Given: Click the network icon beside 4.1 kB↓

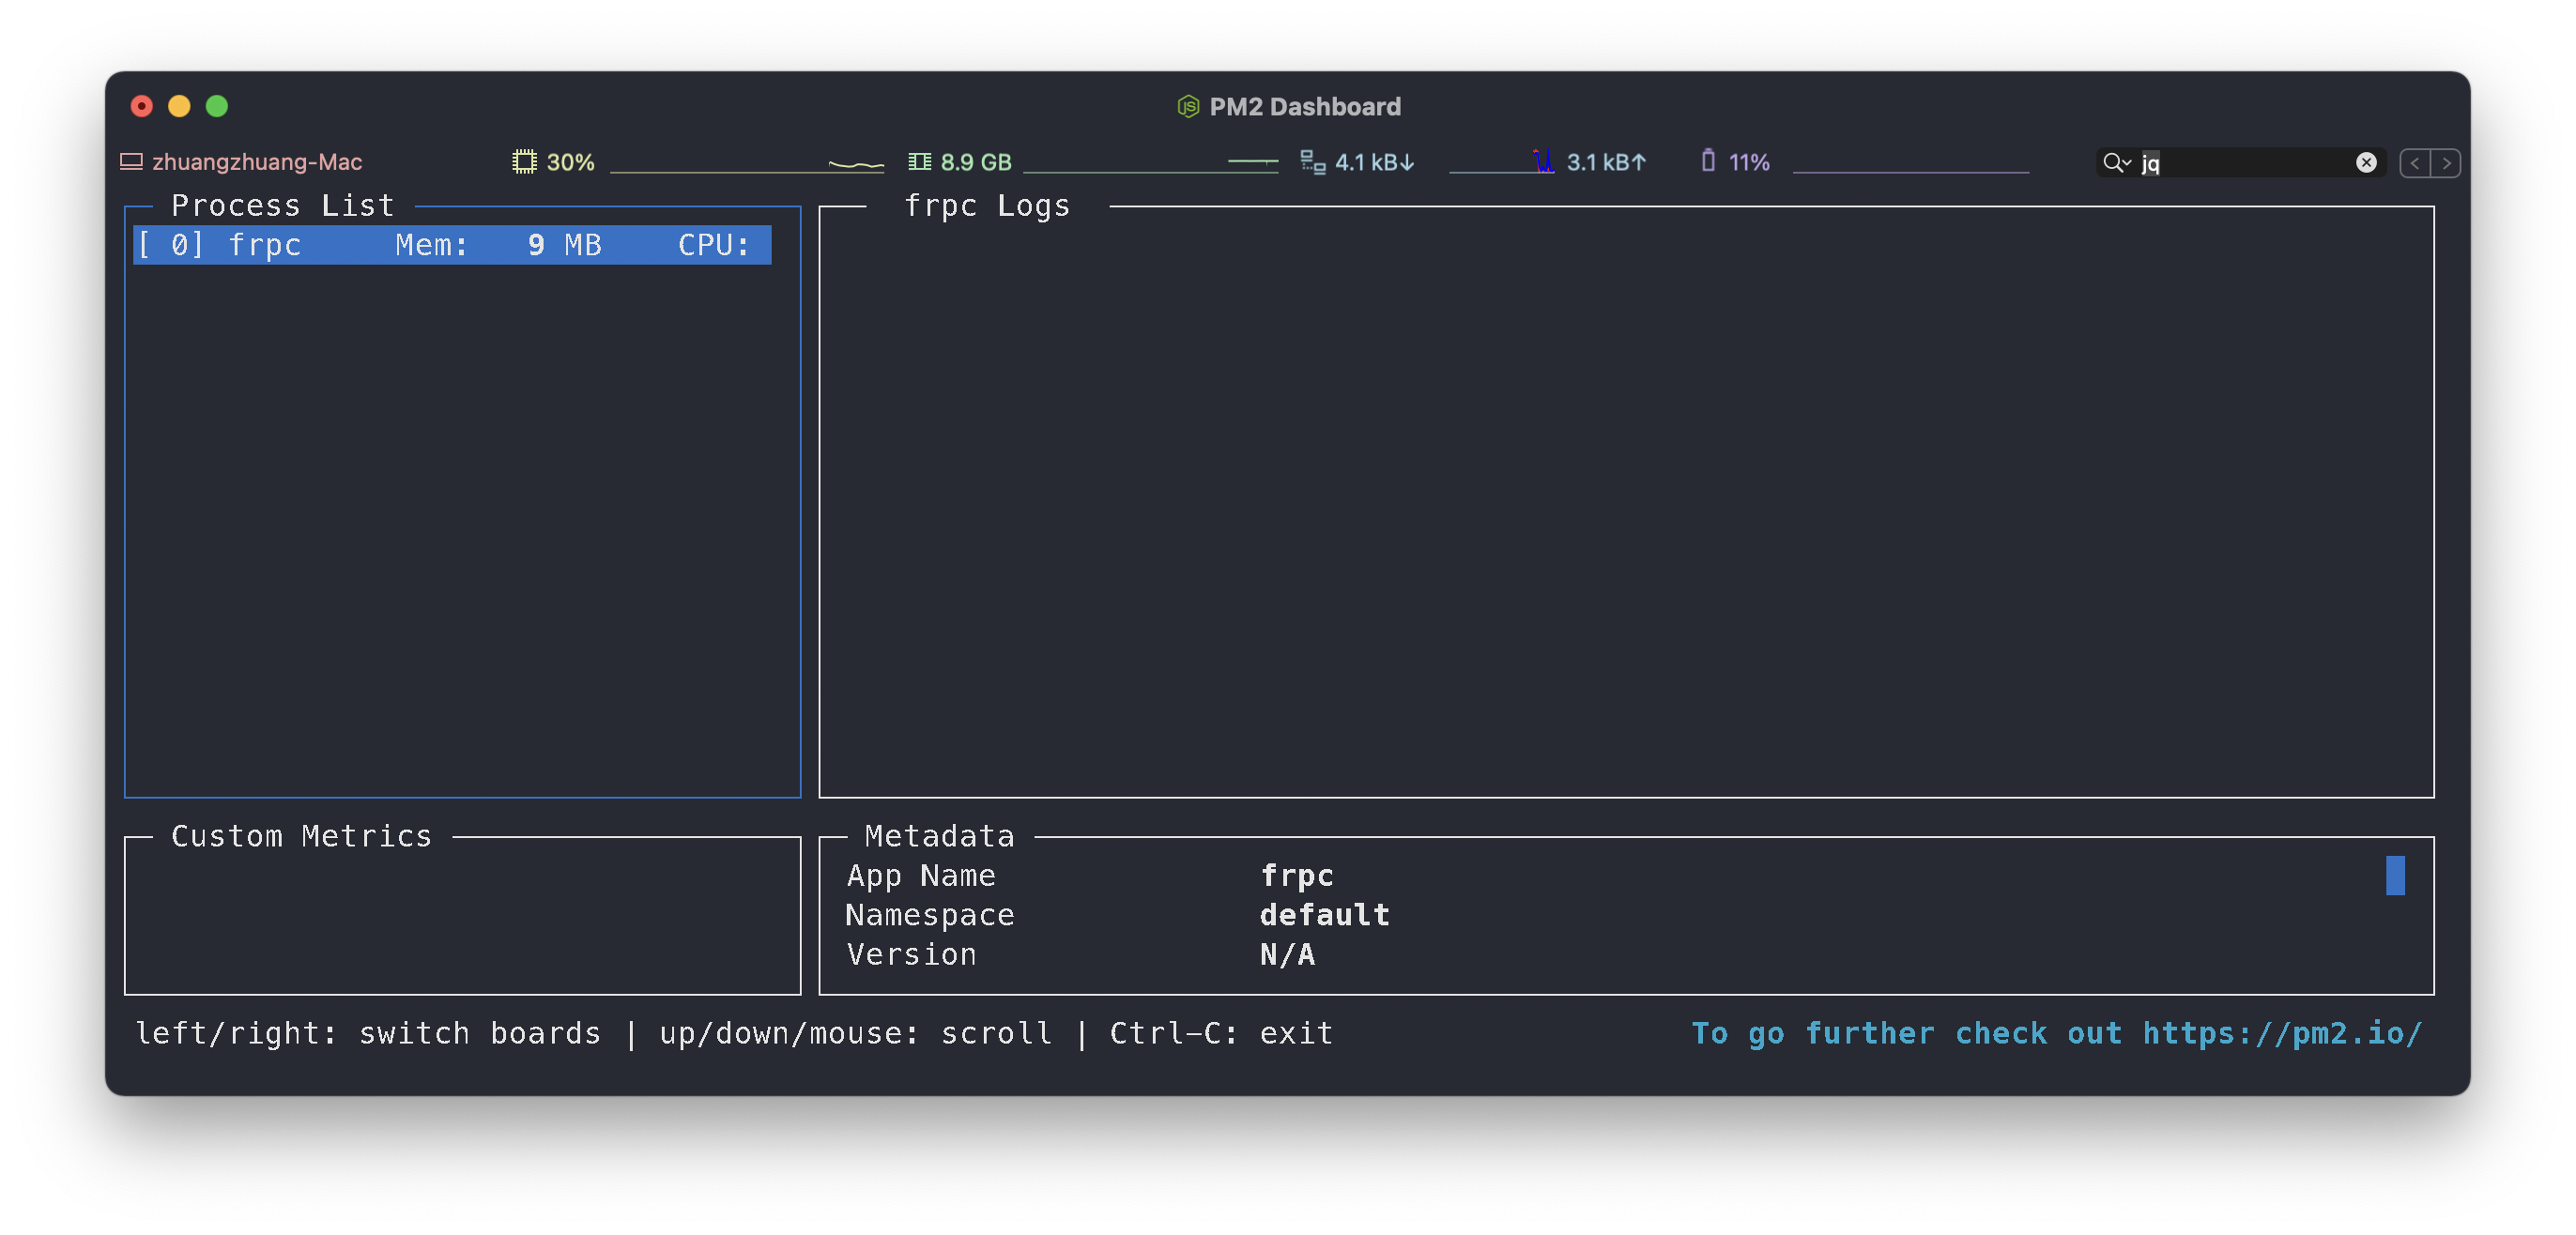Looking at the screenshot, I should tap(1312, 162).
